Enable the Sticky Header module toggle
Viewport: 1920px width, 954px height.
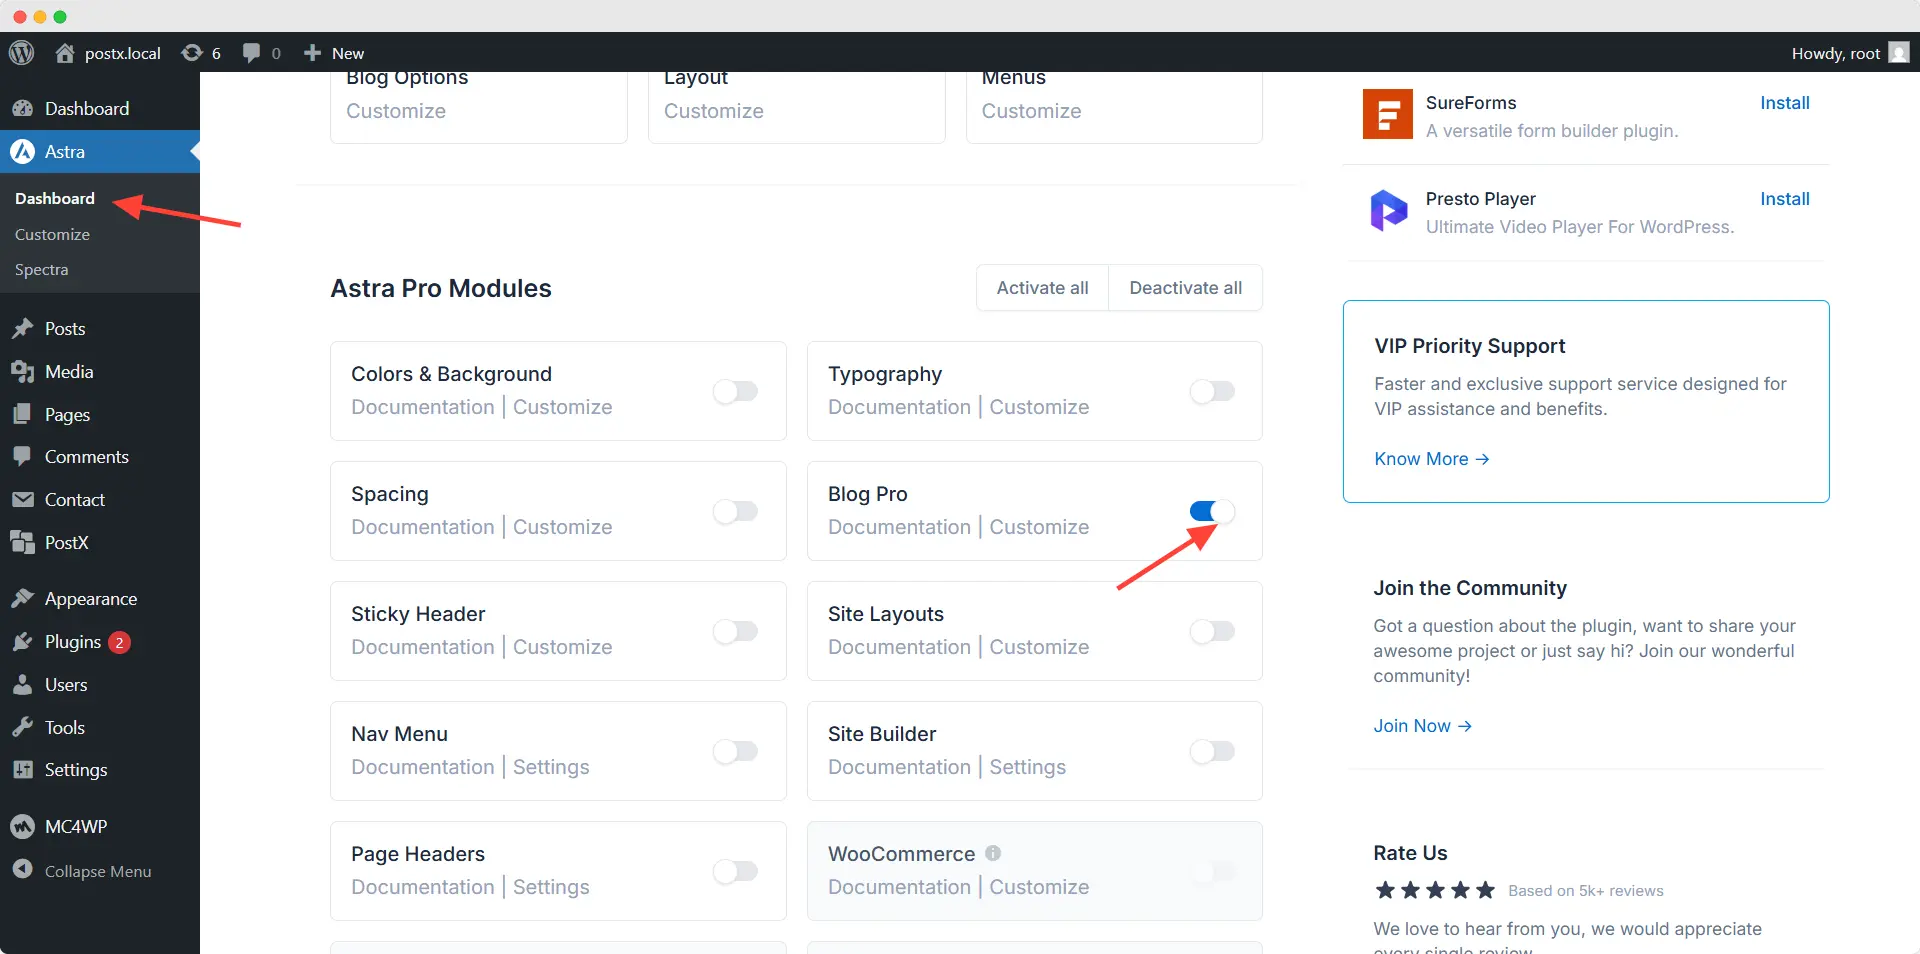point(735,631)
